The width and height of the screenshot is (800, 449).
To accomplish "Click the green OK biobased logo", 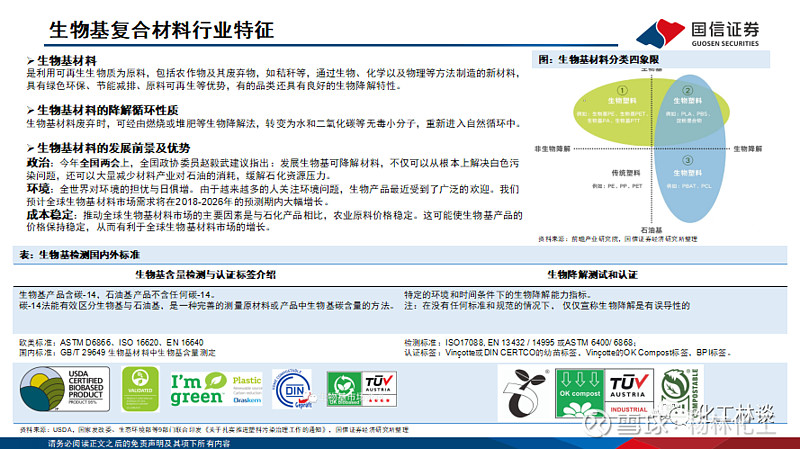I will tap(344, 389).
